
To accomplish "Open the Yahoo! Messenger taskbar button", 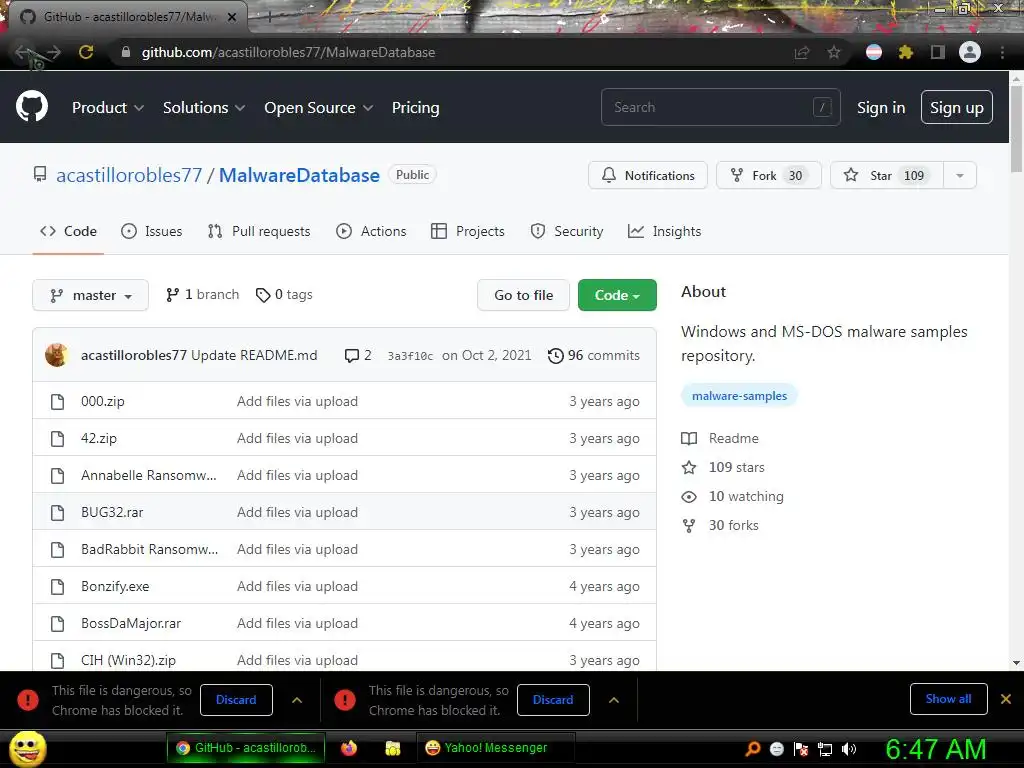I will [496, 748].
